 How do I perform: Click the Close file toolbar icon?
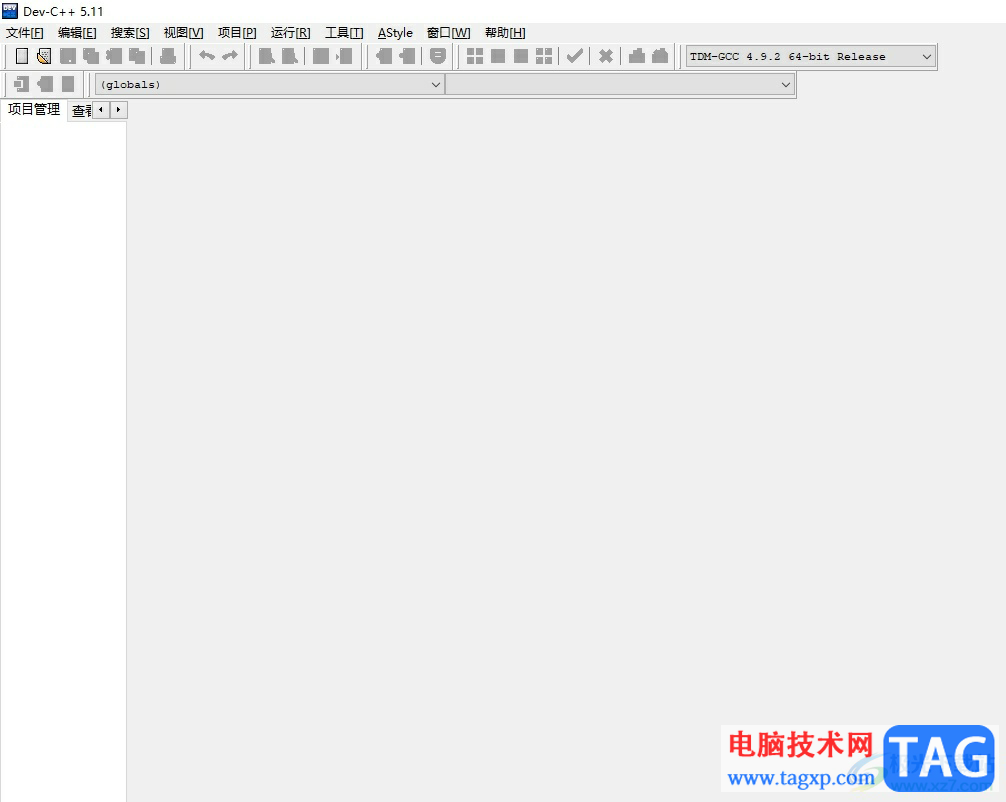pos(114,56)
